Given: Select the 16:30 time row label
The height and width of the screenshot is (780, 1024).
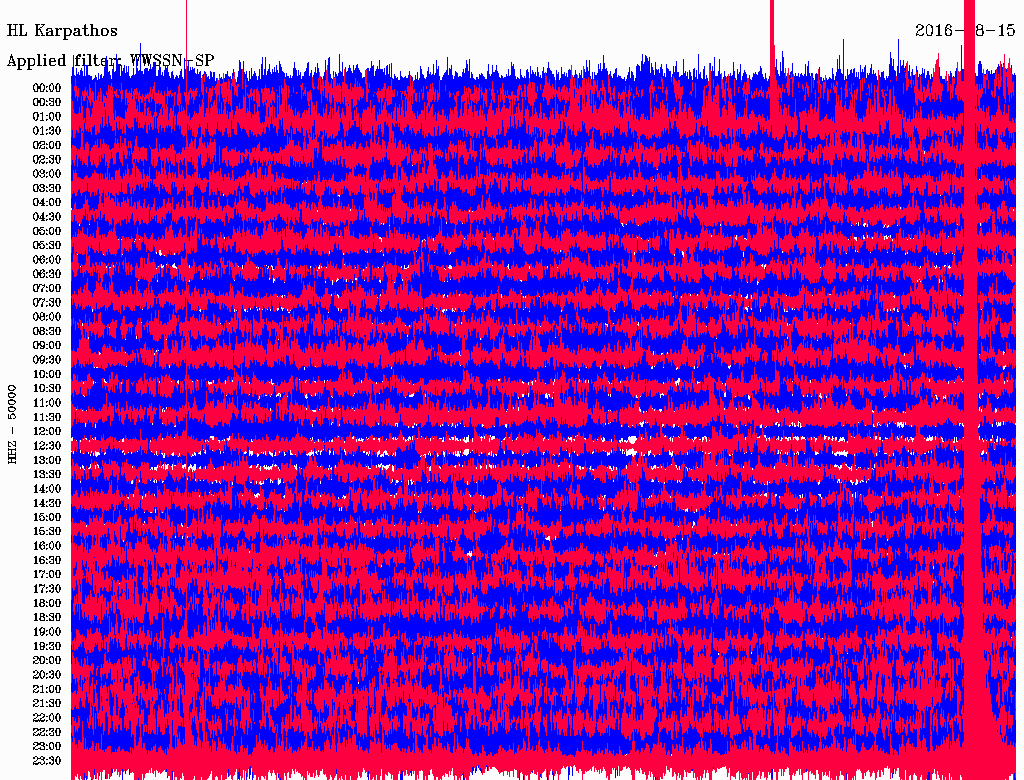Looking at the screenshot, I should (47, 561).
